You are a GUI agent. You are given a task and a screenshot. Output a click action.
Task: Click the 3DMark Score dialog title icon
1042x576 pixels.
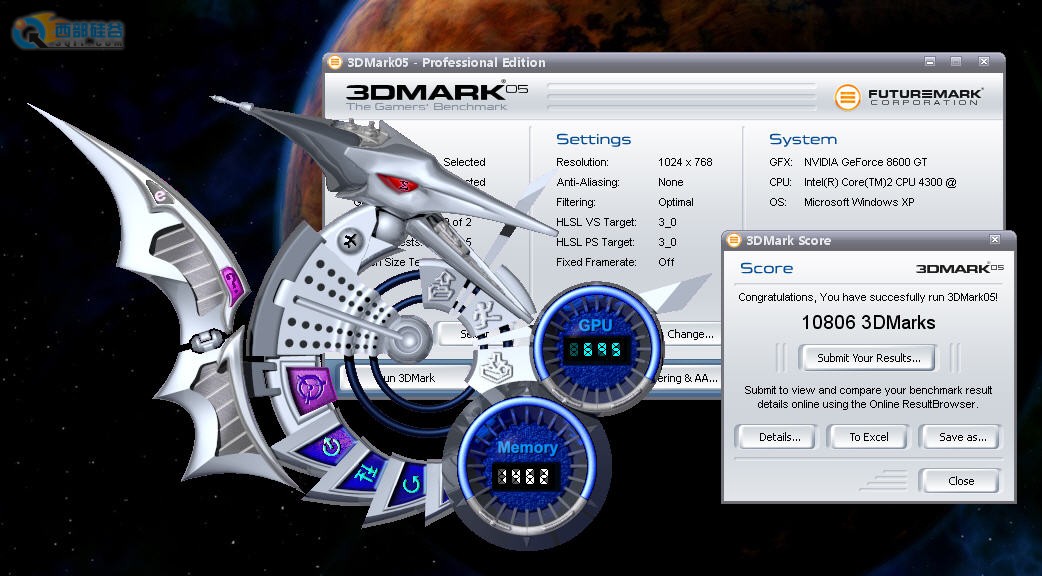(734, 240)
